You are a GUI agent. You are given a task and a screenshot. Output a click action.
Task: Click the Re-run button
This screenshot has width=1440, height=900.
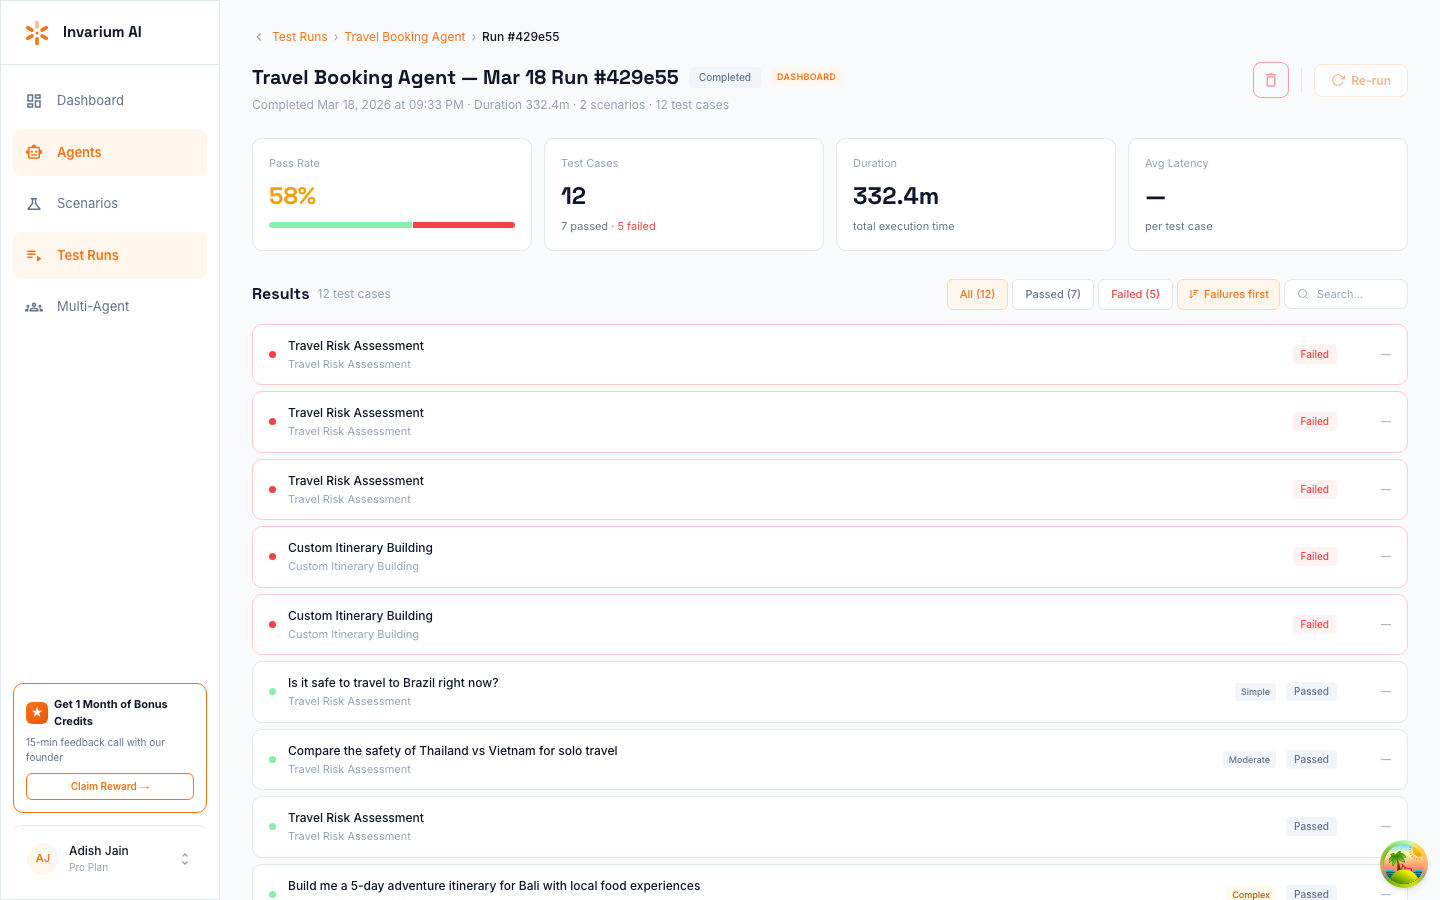tap(1360, 80)
